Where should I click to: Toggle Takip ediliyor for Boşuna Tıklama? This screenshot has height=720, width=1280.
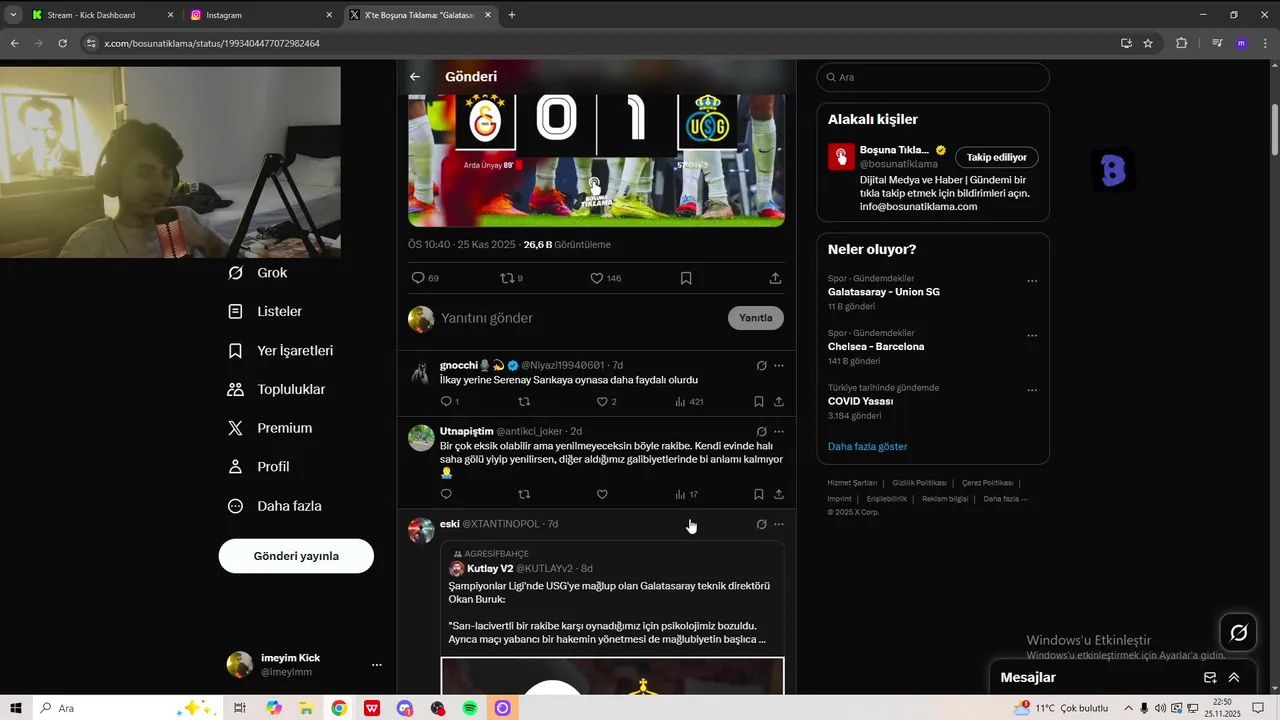tap(997, 157)
